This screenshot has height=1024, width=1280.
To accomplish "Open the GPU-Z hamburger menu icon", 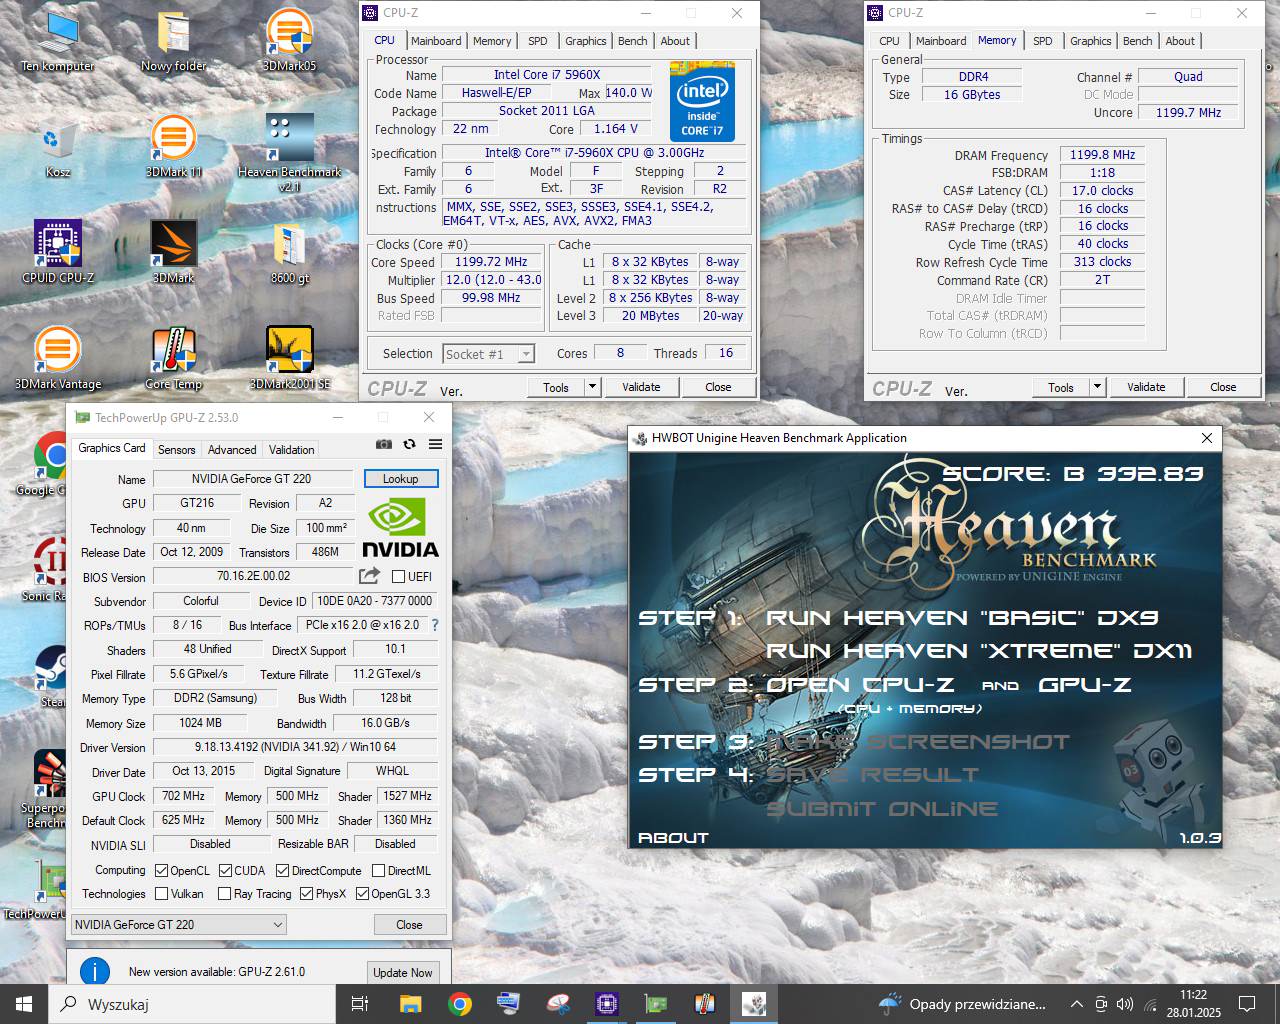I will (x=435, y=444).
